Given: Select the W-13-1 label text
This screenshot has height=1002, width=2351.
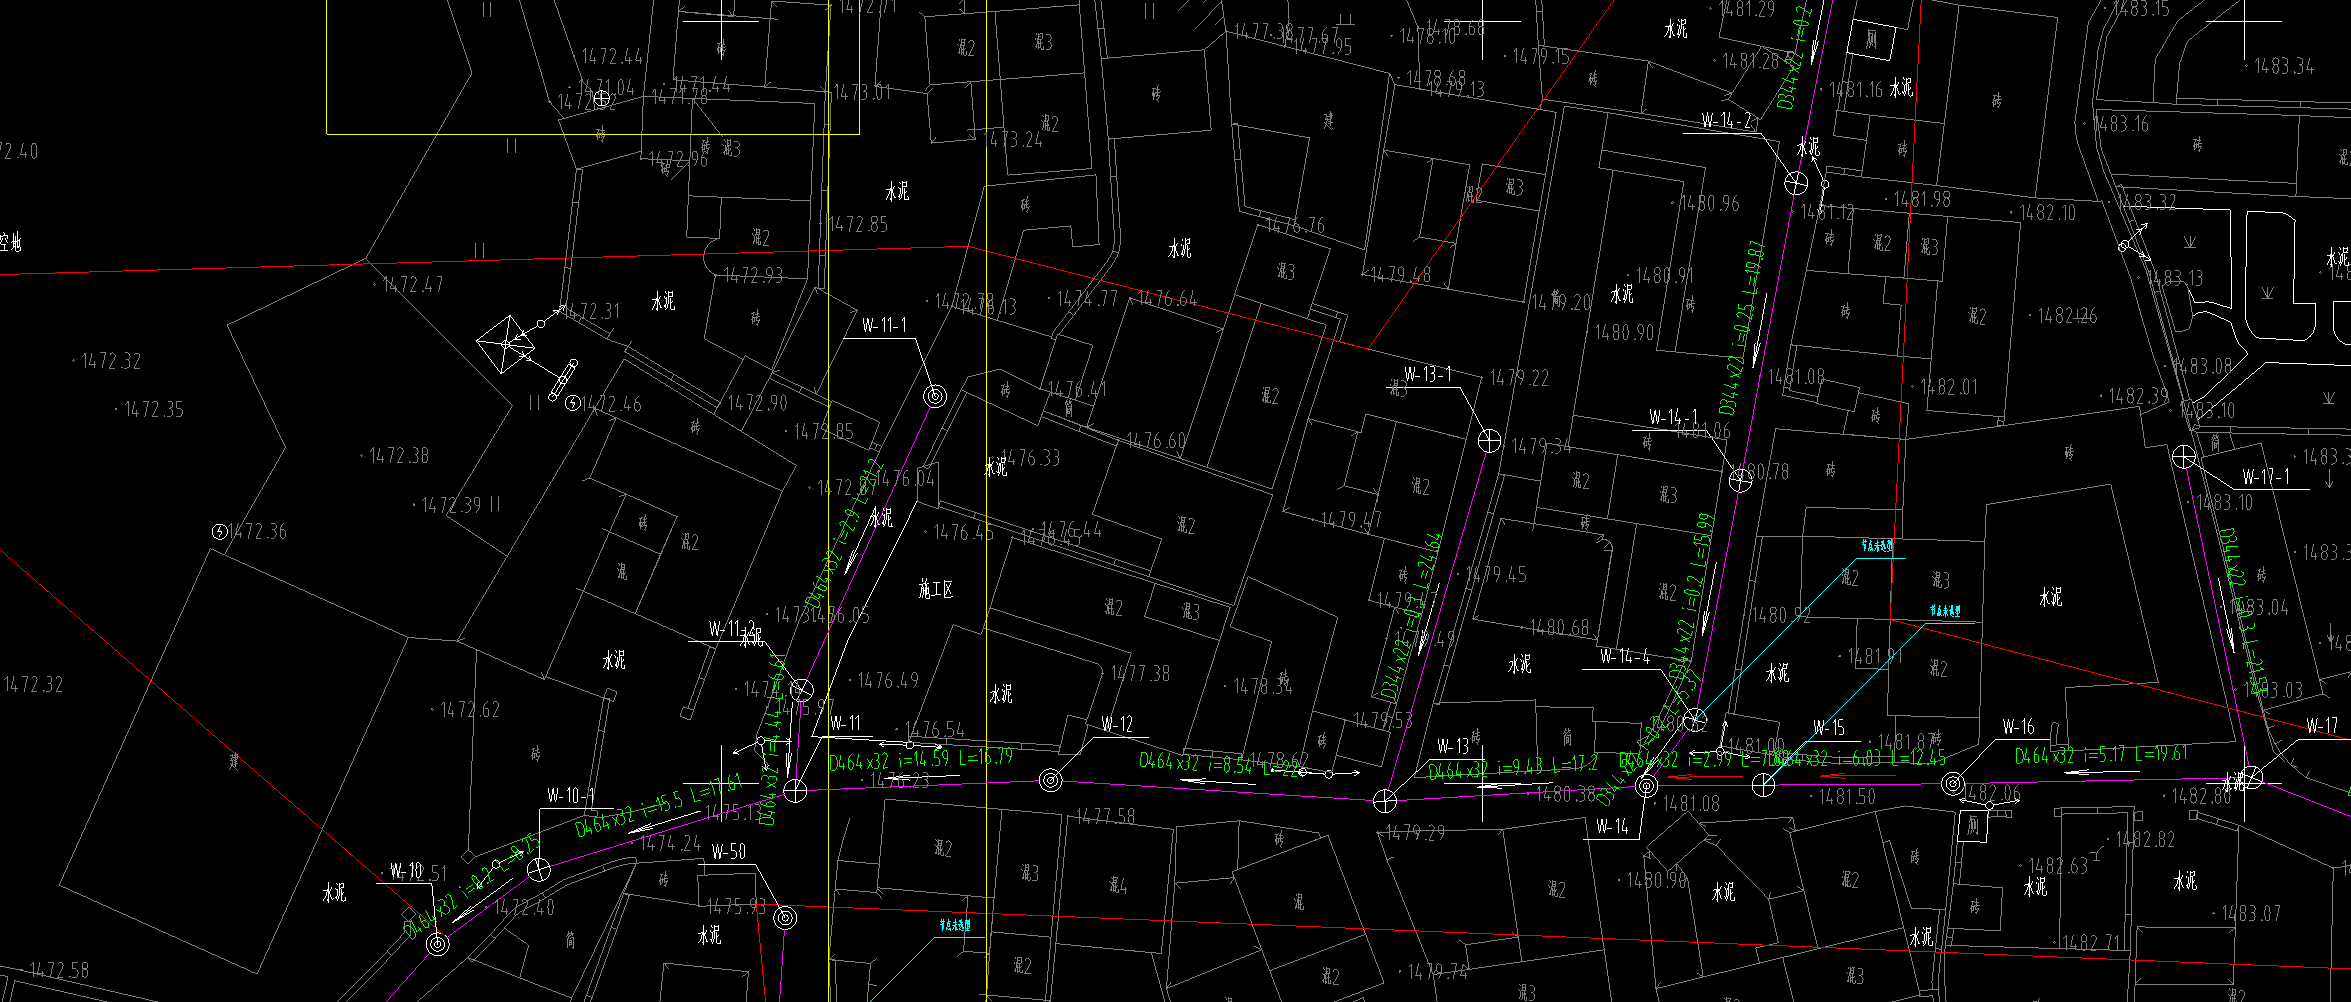Looking at the screenshot, I should [x=1428, y=374].
